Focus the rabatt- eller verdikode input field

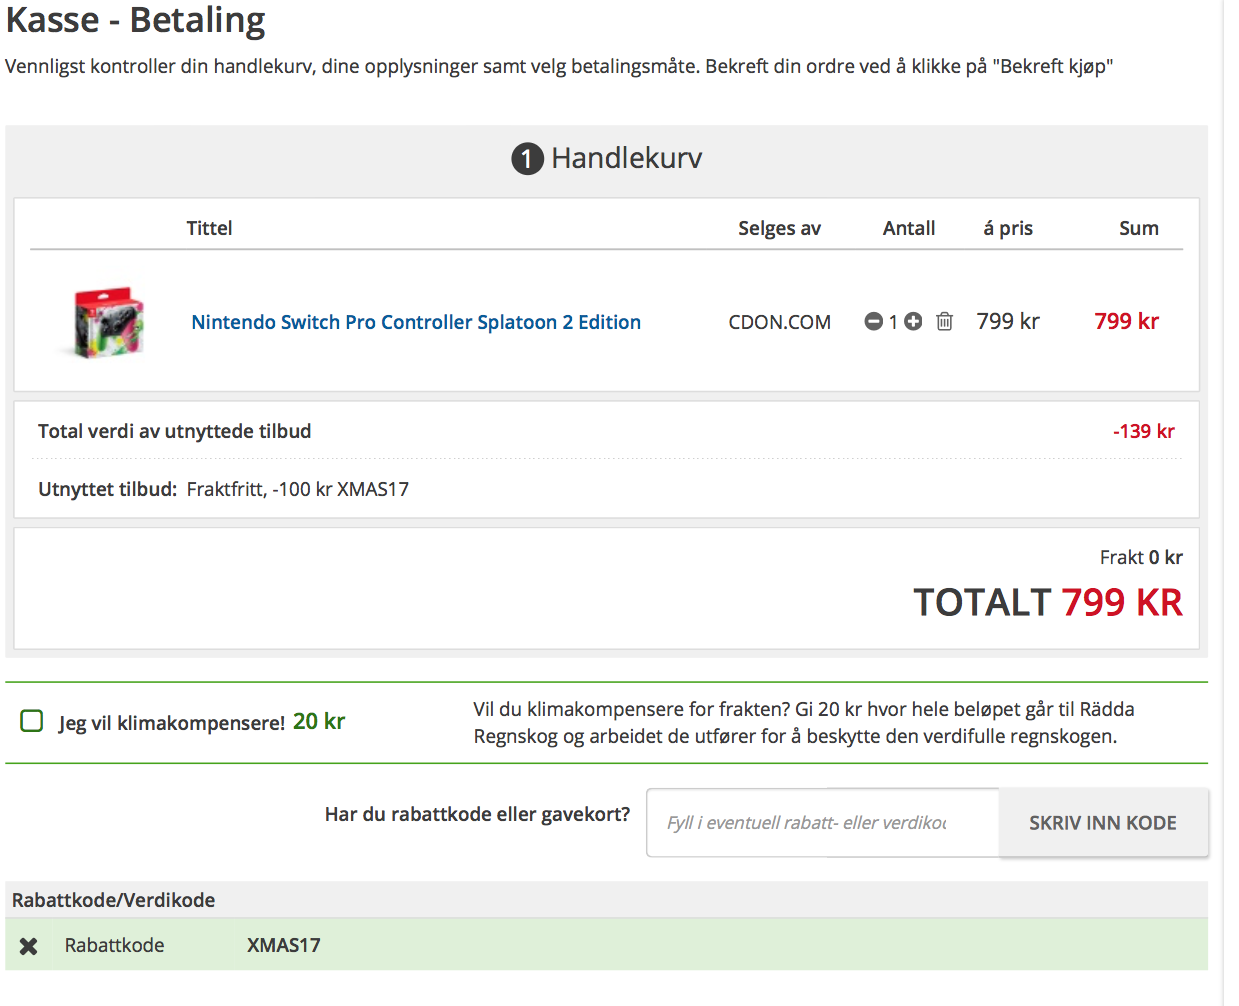click(x=823, y=823)
